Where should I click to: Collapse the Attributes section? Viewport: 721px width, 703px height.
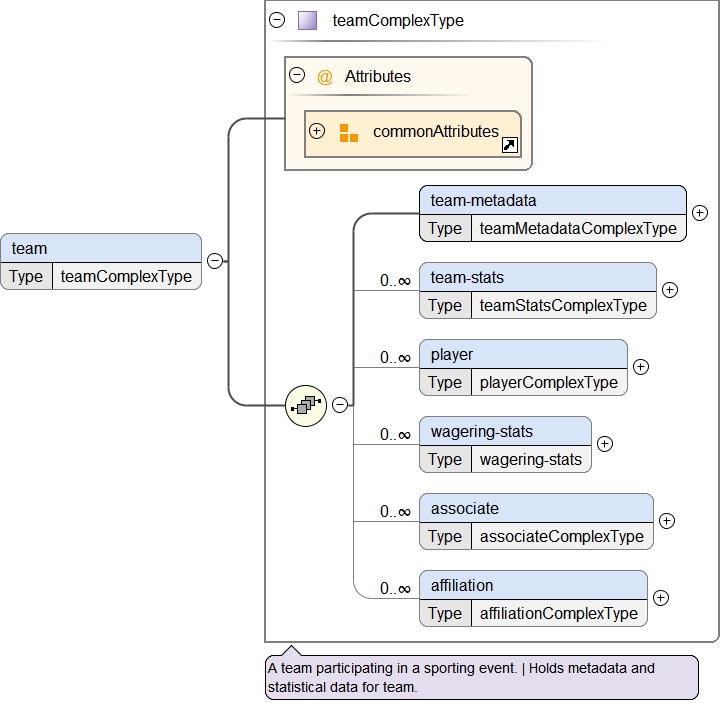coord(296,76)
